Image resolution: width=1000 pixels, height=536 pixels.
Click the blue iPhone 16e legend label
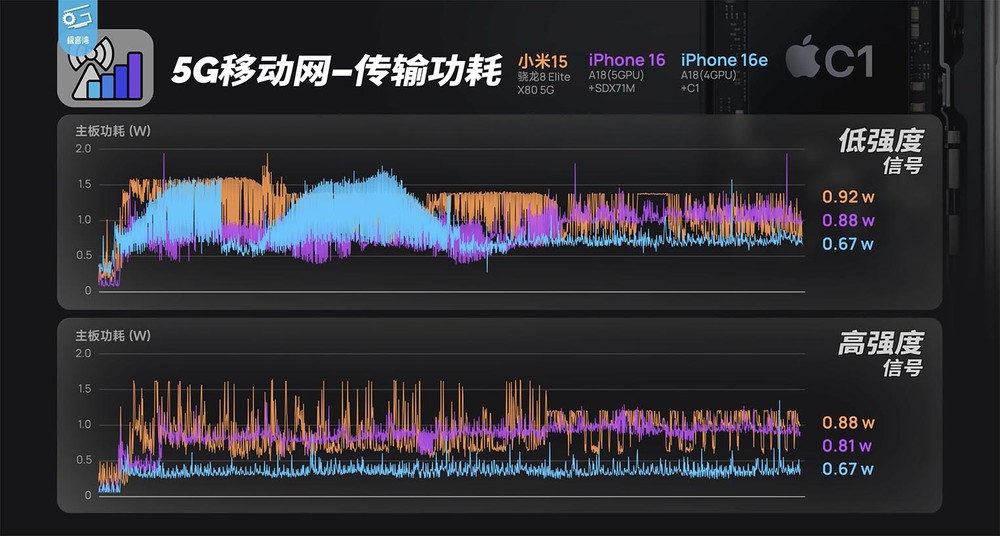(x=724, y=61)
